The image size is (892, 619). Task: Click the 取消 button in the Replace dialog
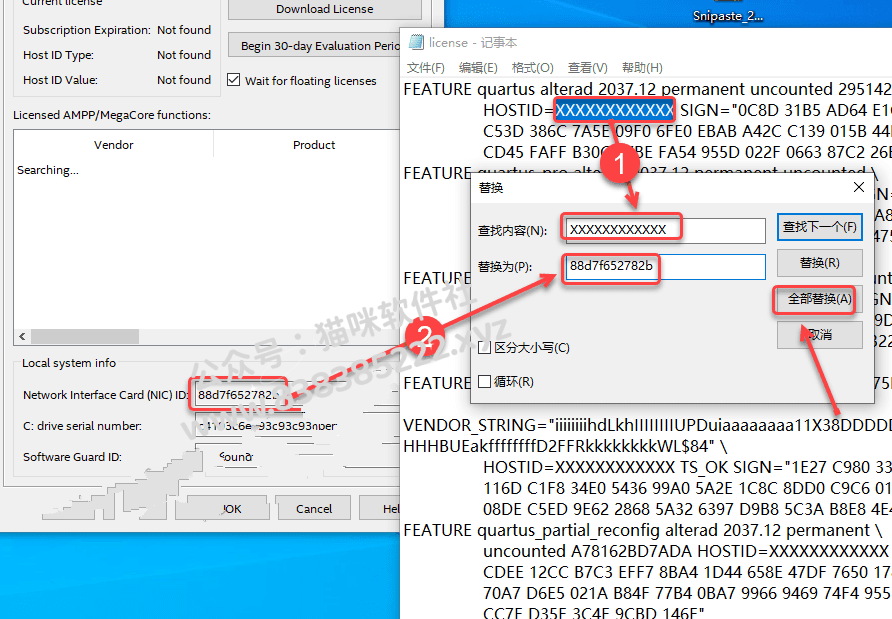(819, 335)
